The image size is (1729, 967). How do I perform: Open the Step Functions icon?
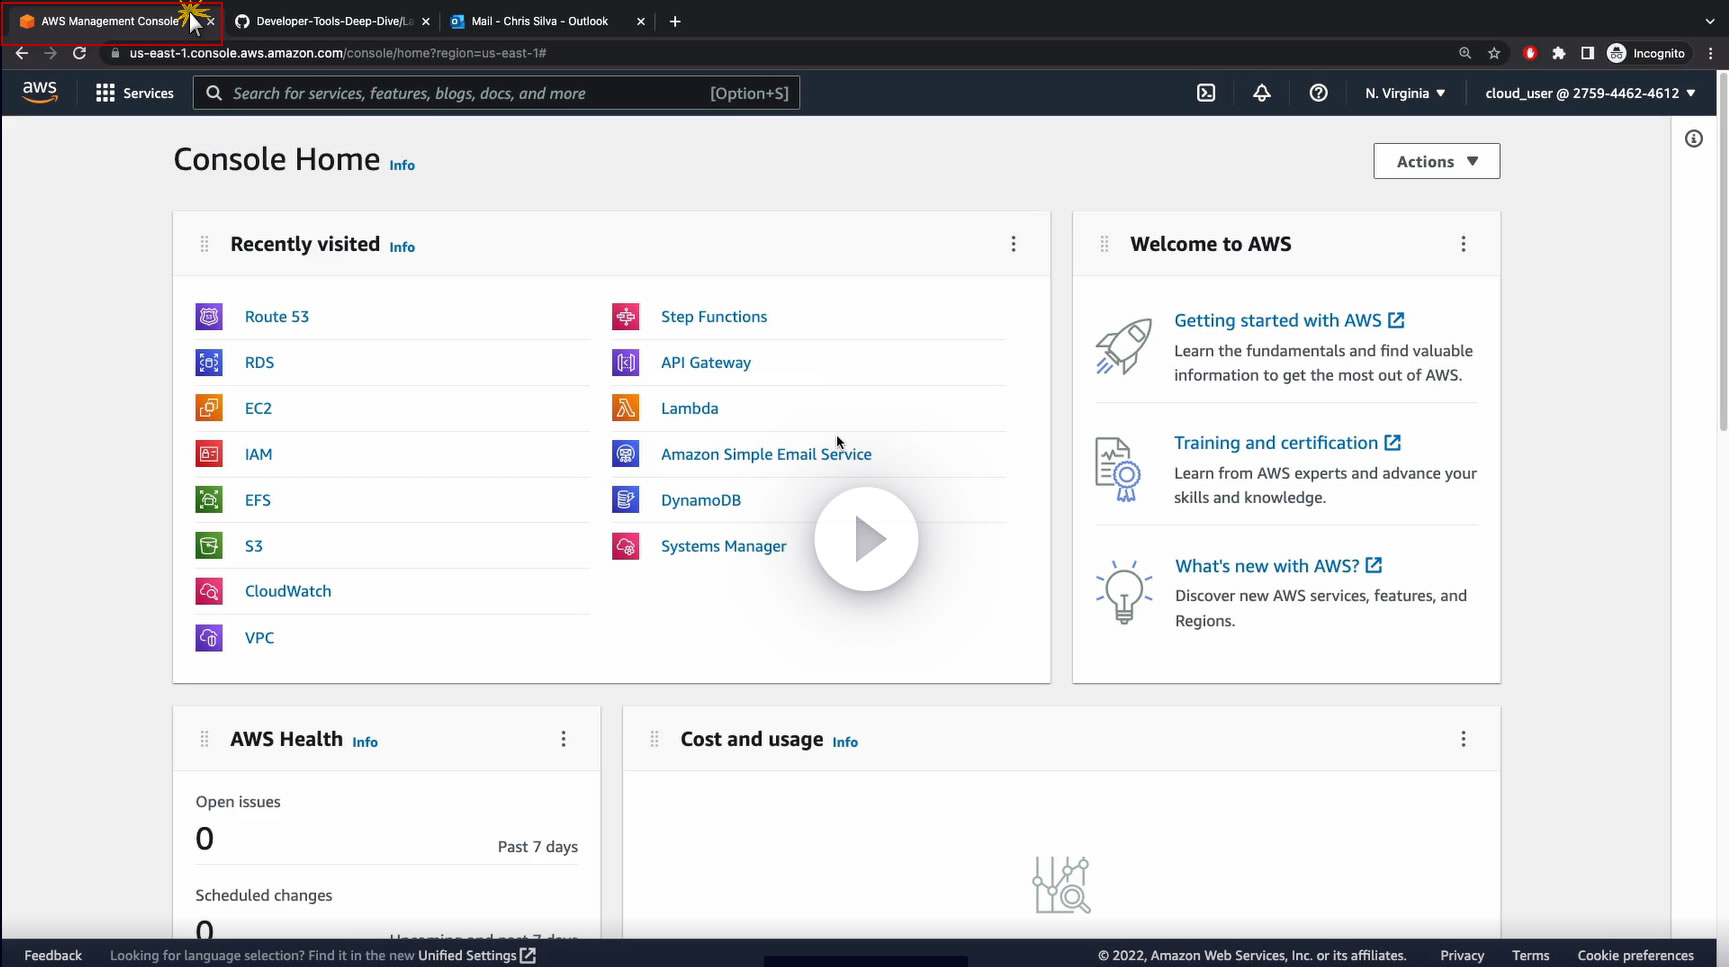click(x=626, y=317)
